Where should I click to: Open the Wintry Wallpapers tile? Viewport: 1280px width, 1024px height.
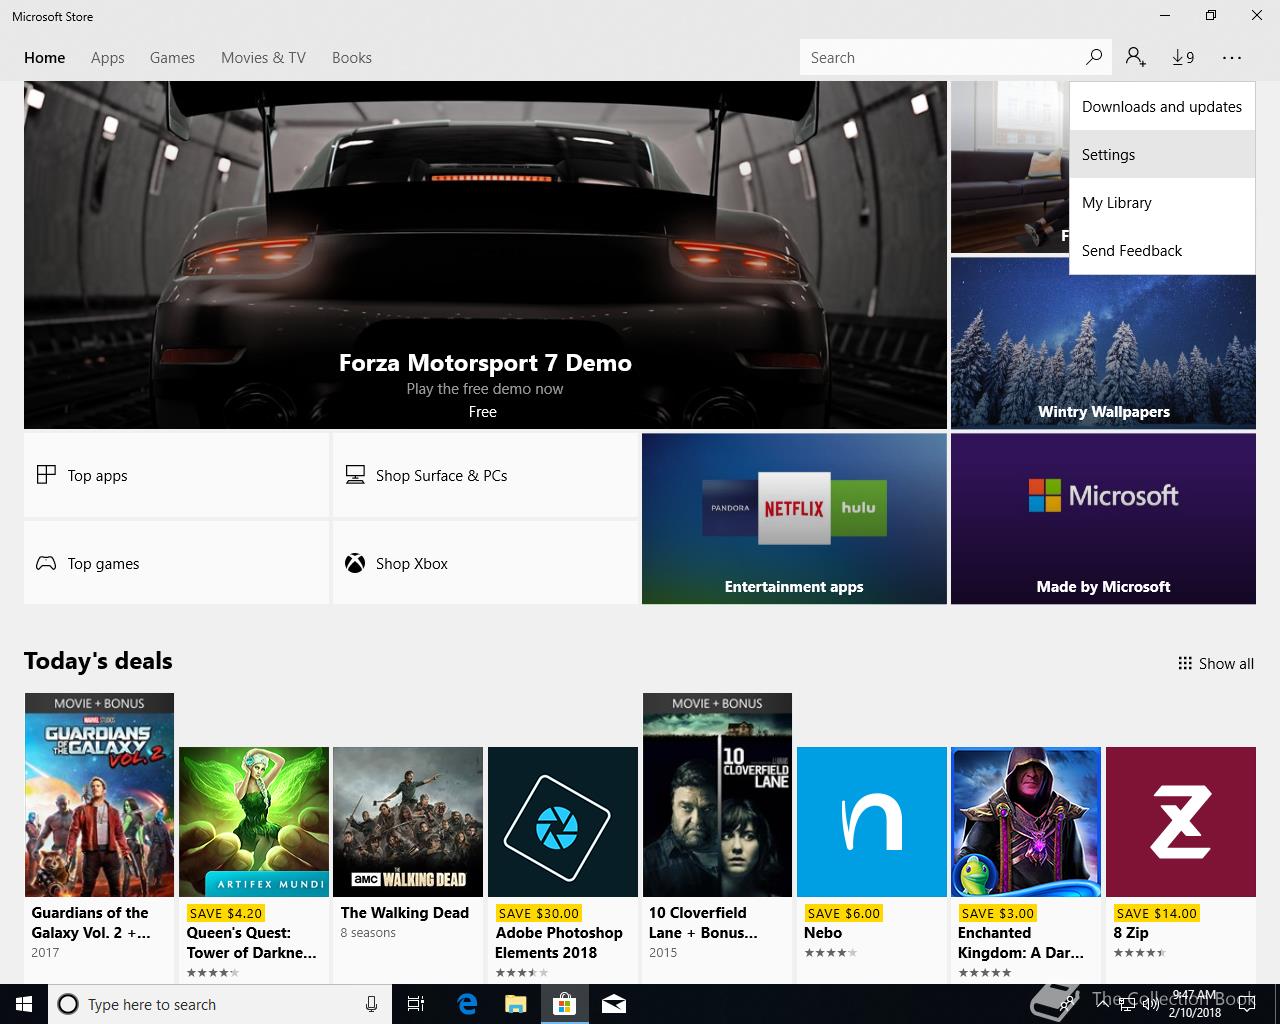(x=1103, y=343)
